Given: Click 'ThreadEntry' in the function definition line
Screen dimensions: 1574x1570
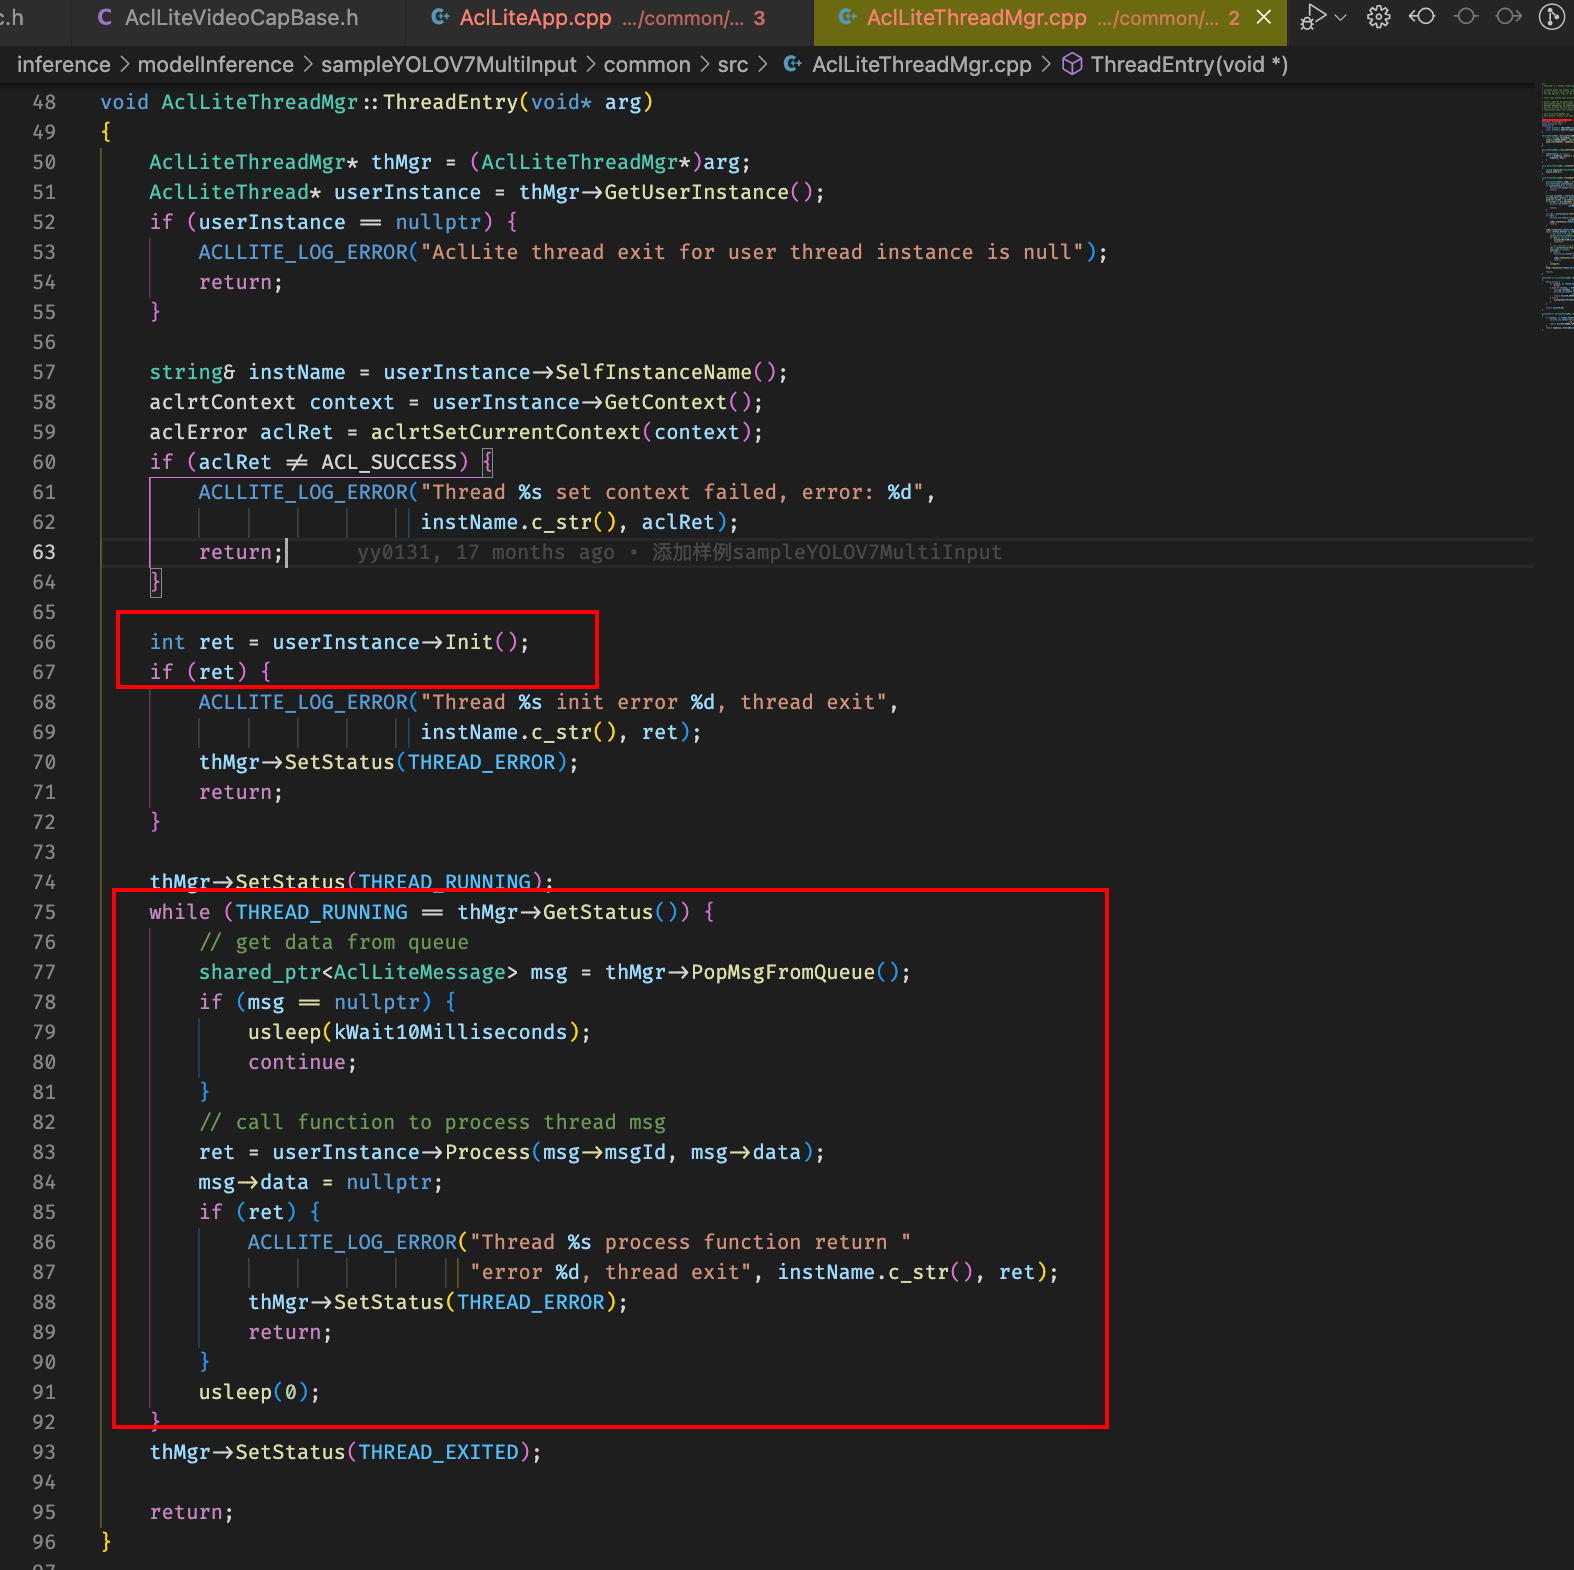Looking at the screenshot, I should [451, 102].
